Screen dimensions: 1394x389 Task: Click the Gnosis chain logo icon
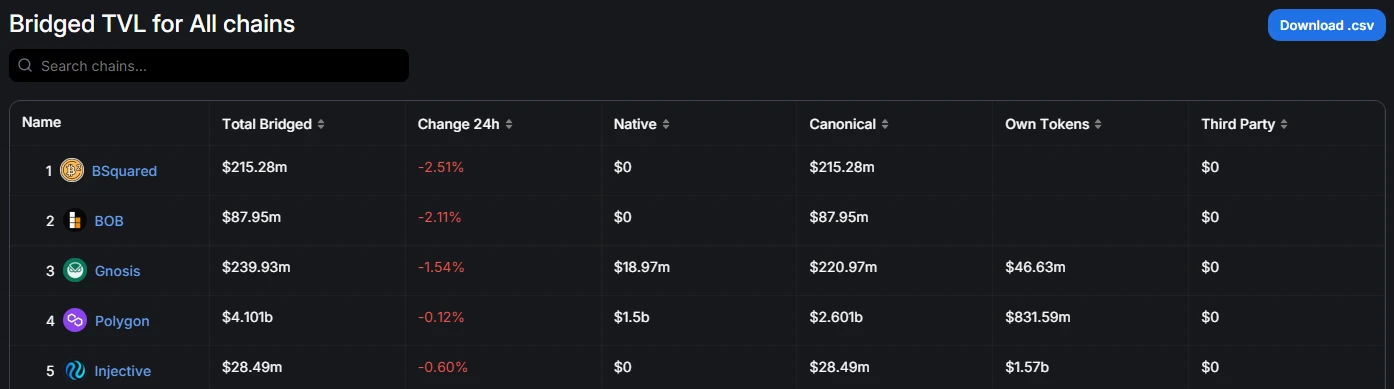75,271
